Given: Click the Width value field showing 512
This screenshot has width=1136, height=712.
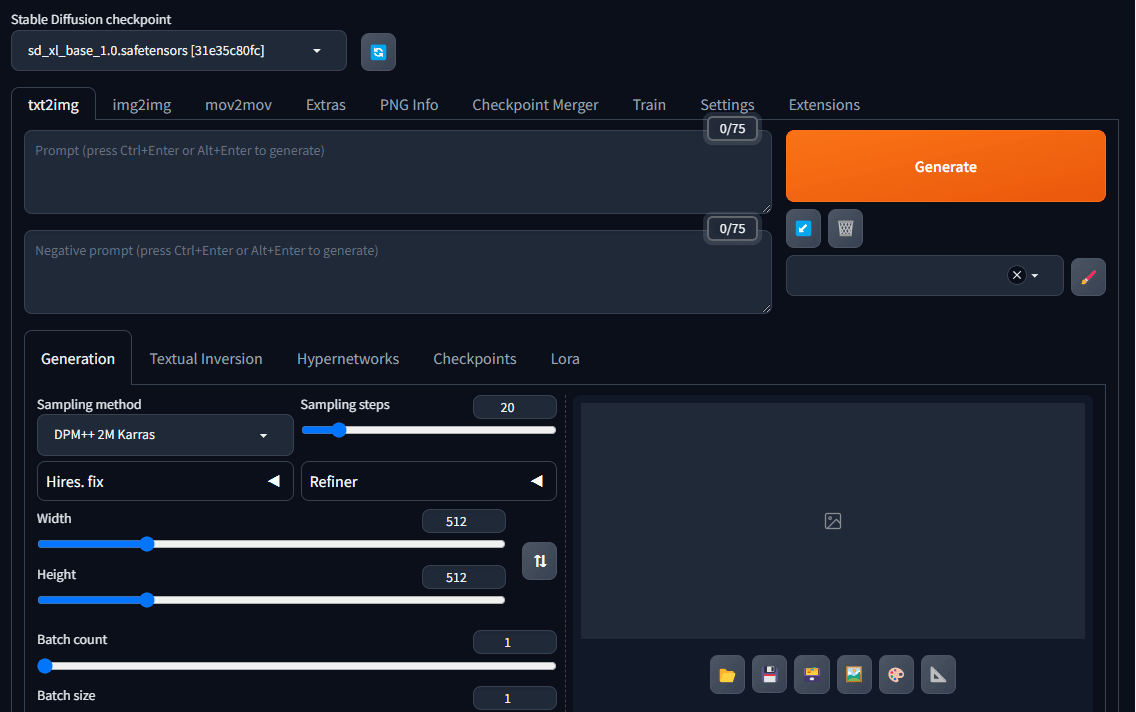Looking at the screenshot, I should [464, 522].
